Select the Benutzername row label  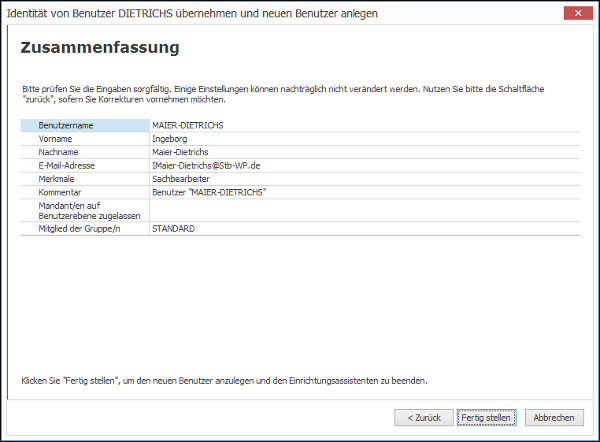pyautogui.click(x=66, y=126)
